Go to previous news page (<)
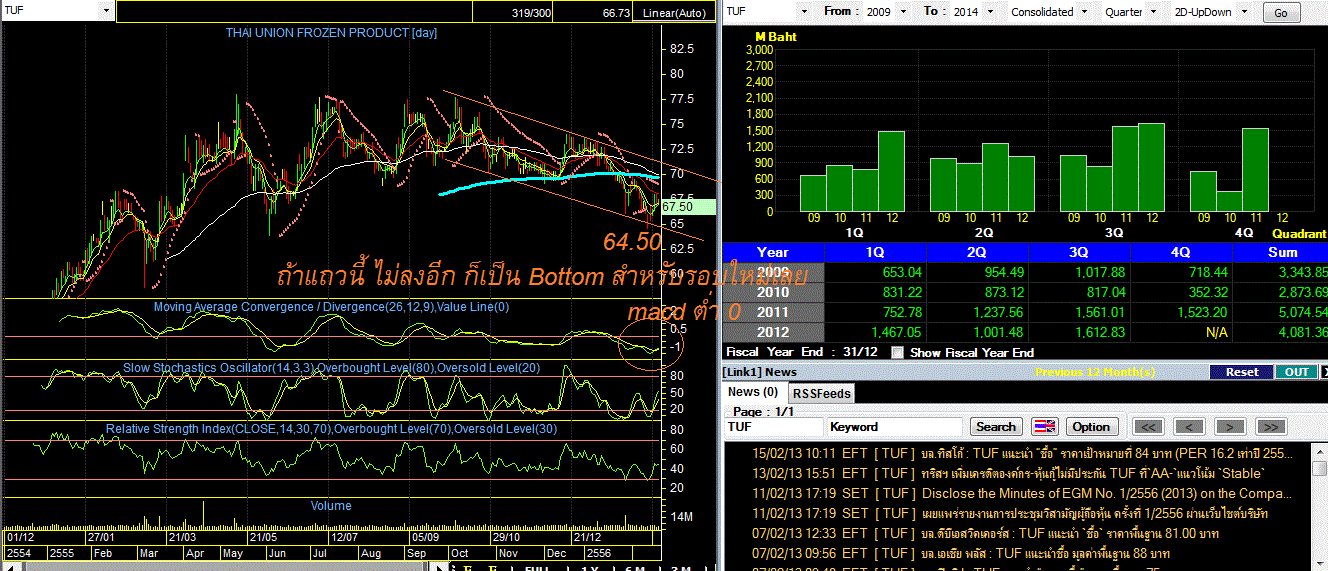The height and width of the screenshot is (571, 1328). click(x=1189, y=427)
